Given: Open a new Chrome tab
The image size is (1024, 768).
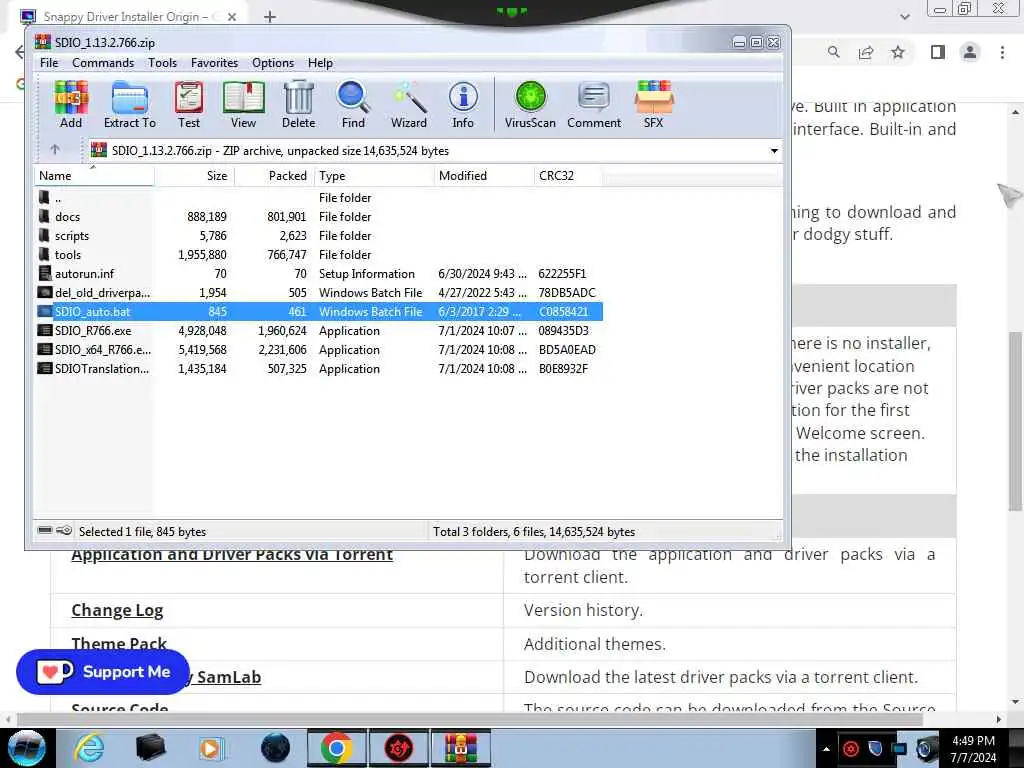Looking at the screenshot, I should [x=270, y=16].
